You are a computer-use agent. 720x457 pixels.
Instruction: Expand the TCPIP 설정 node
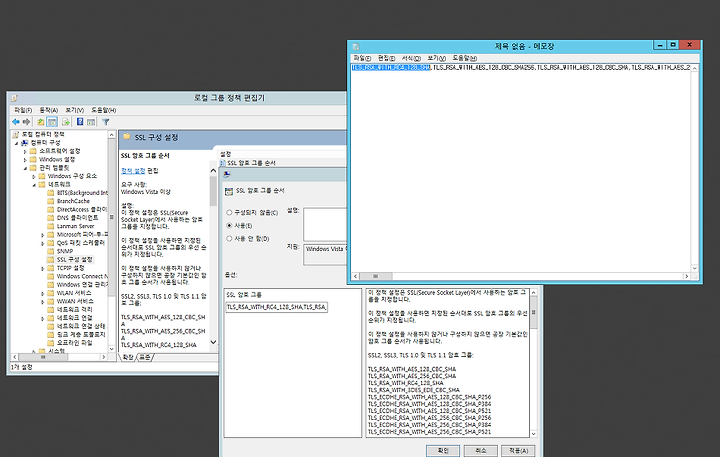tap(43, 268)
